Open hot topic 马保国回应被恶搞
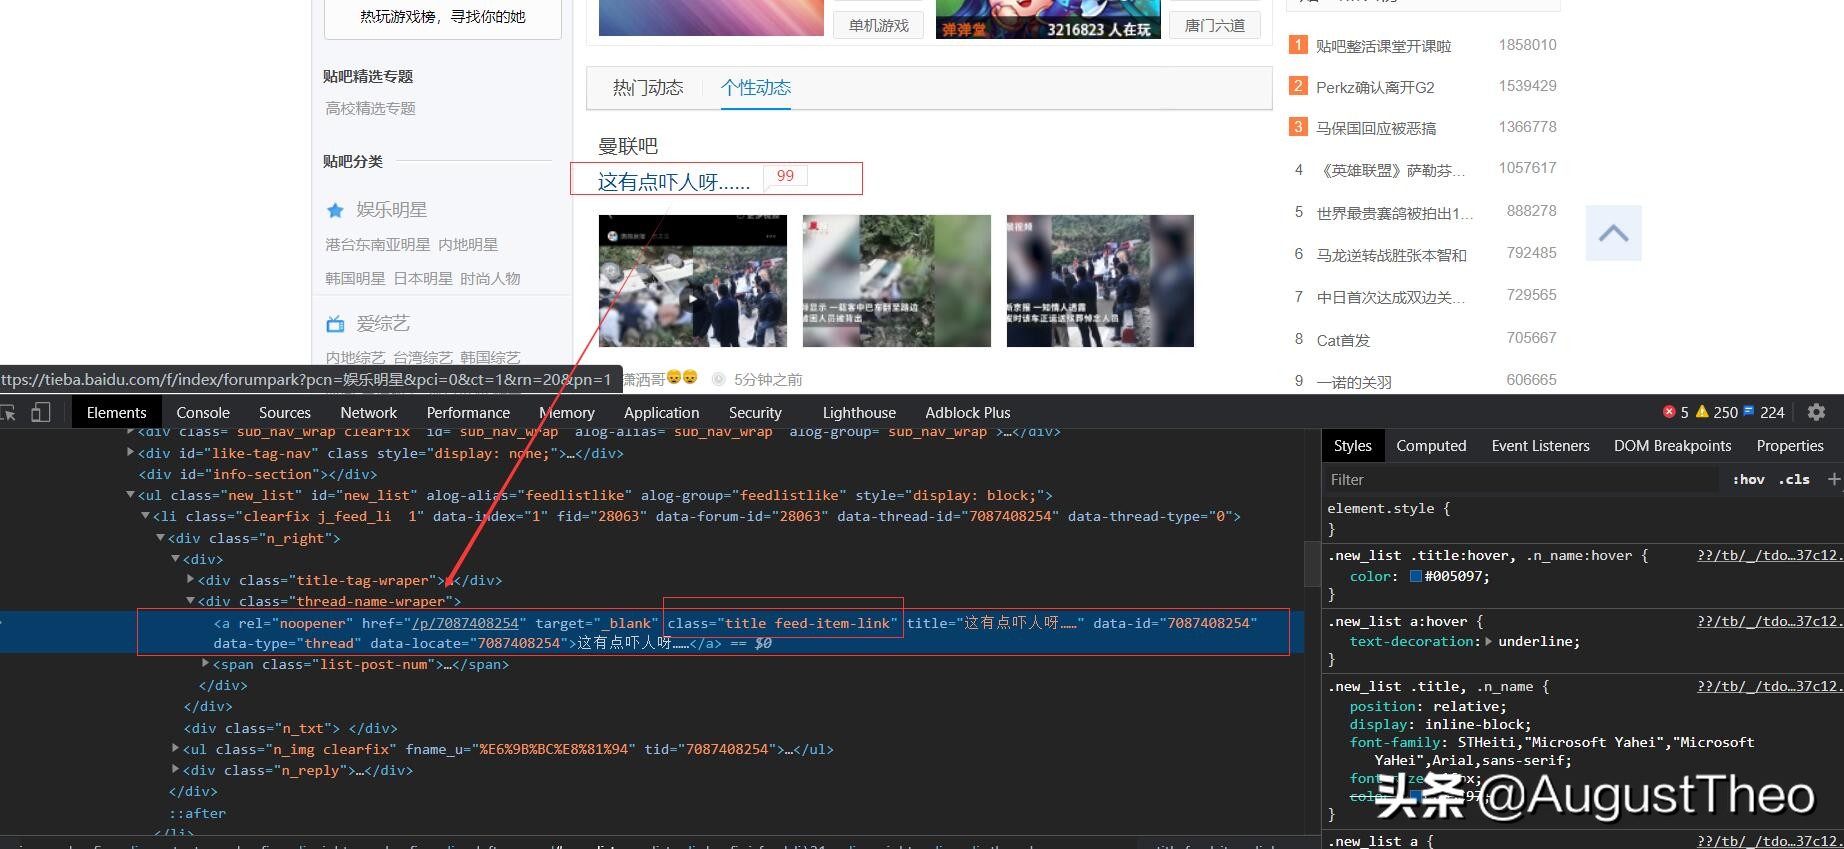The image size is (1844, 849). [x=1376, y=128]
